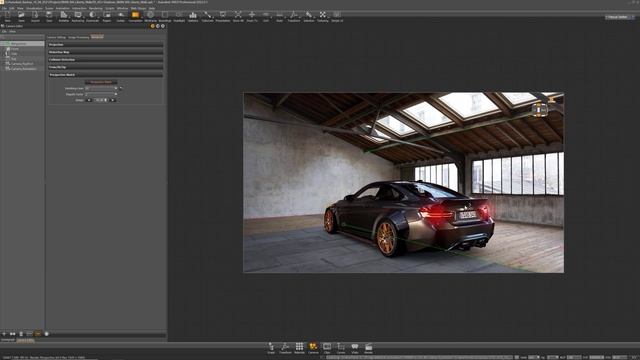Open the Animation menu
640x360 pixels.
(62, 8)
